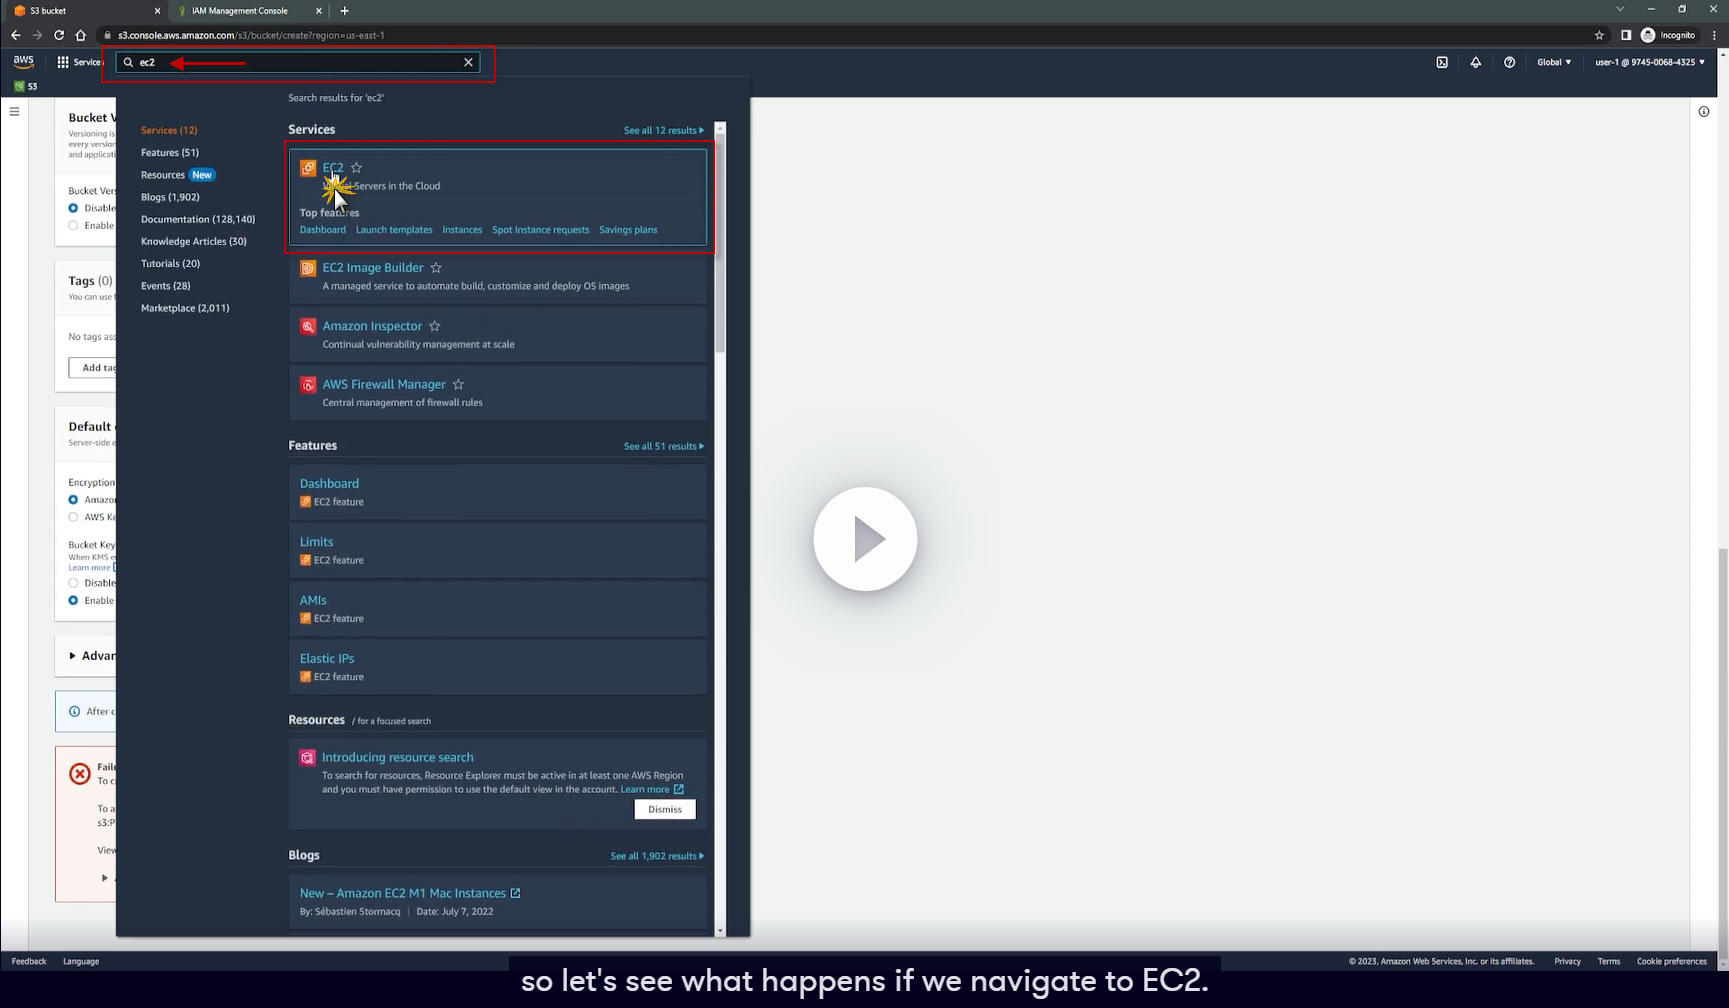The height and width of the screenshot is (1008, 1729).
Task: Click the play button overlay
Action: pyautogui.click(x=865, y=539)
